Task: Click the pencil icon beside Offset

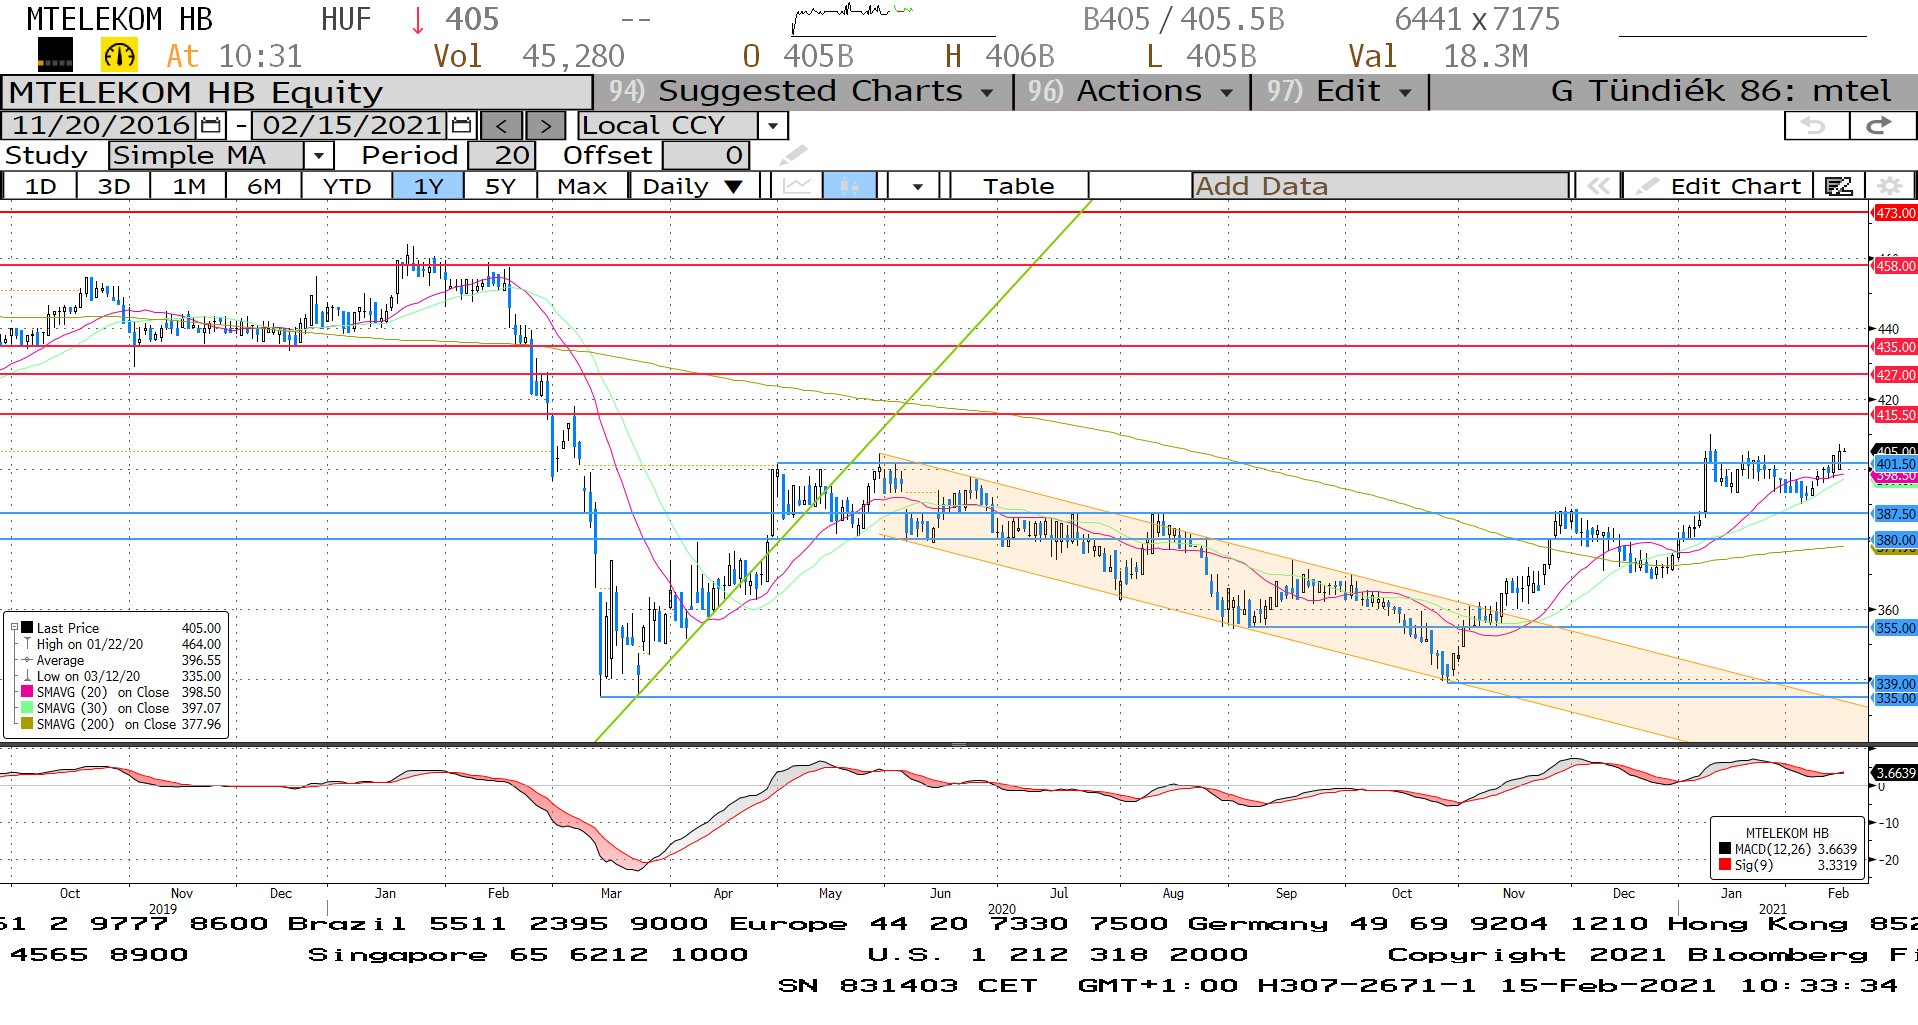Action: pos(792,155)
